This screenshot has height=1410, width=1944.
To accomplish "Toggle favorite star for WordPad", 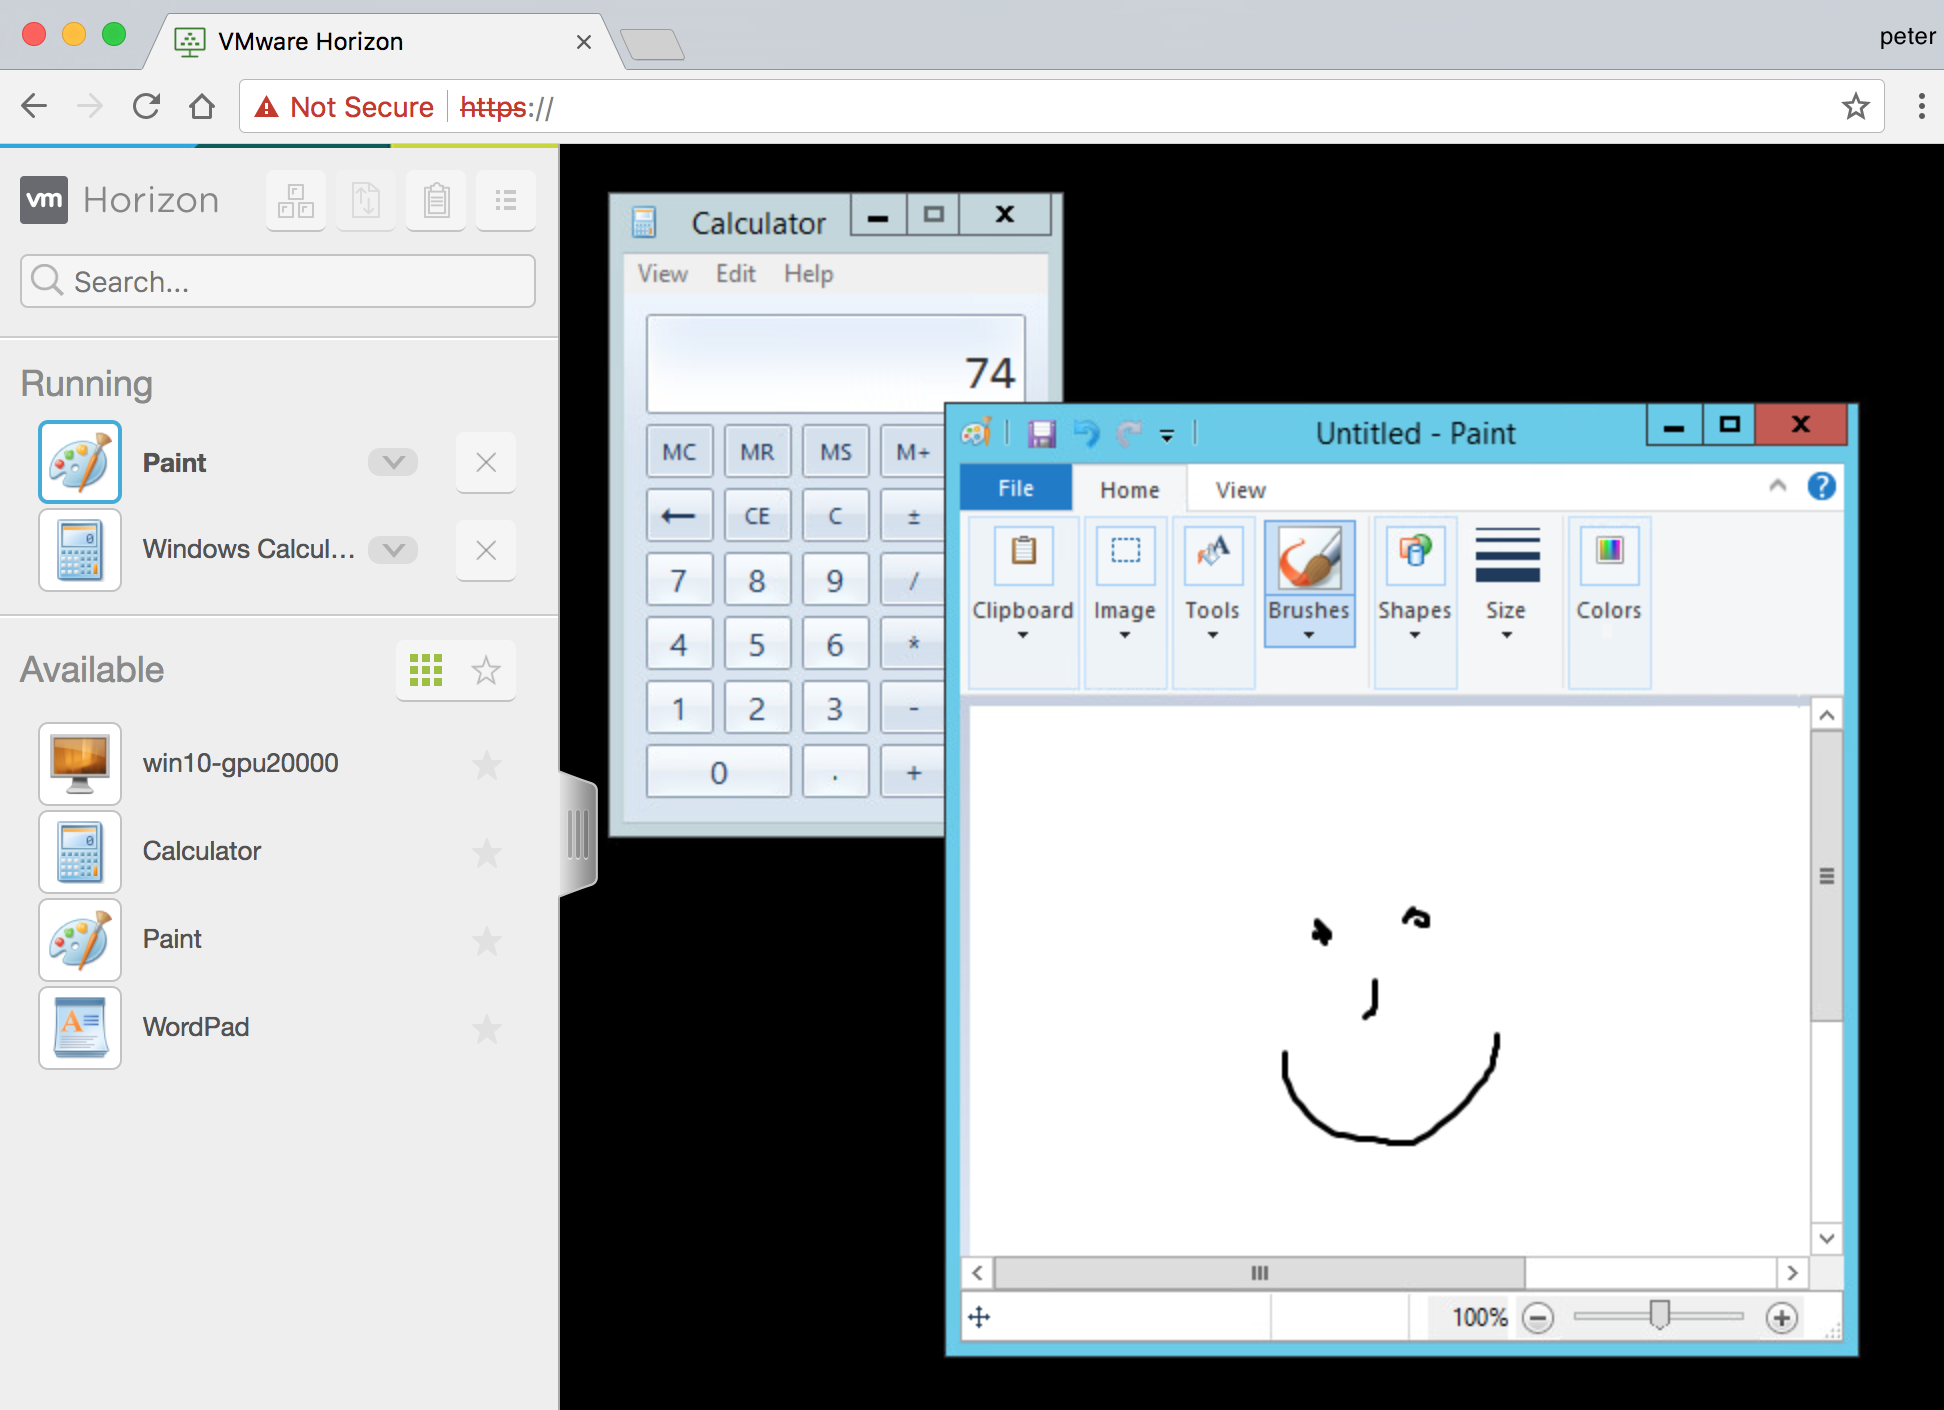I will (x=486, y=1029).
